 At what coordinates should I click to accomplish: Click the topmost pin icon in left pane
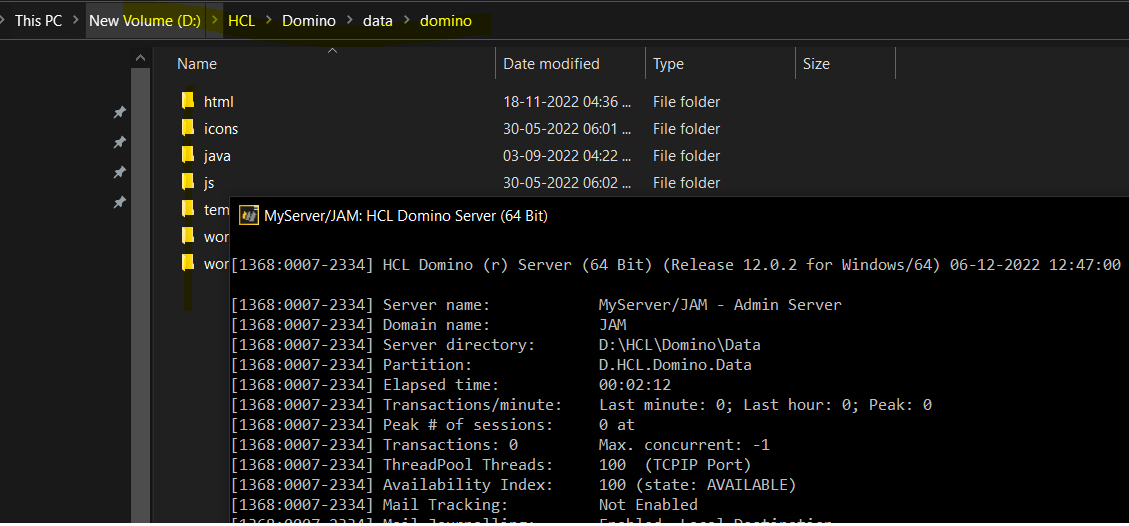pyautogui.click(x=119, y=112)
